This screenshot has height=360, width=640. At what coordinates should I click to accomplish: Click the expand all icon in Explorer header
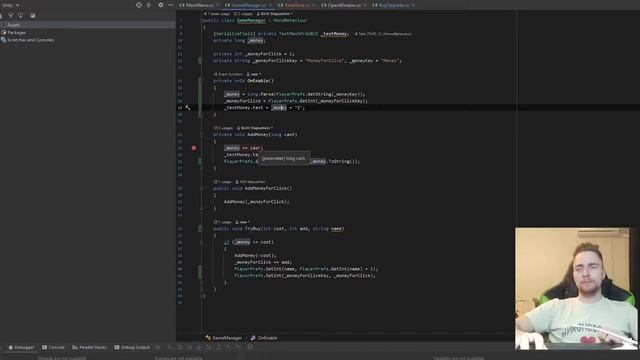click(149, 5)
